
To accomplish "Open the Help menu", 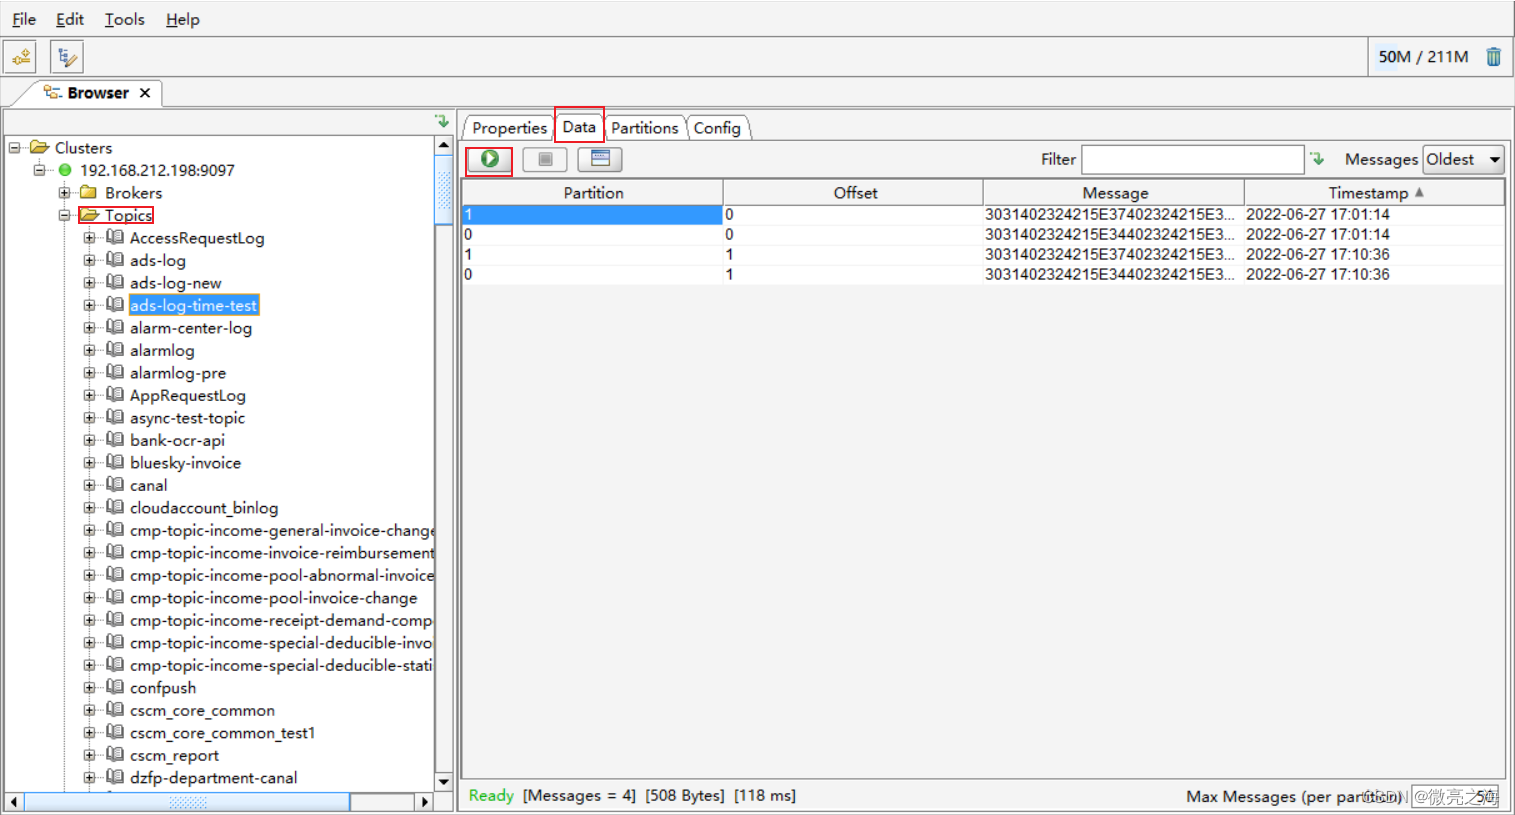I will coord(183,19).
